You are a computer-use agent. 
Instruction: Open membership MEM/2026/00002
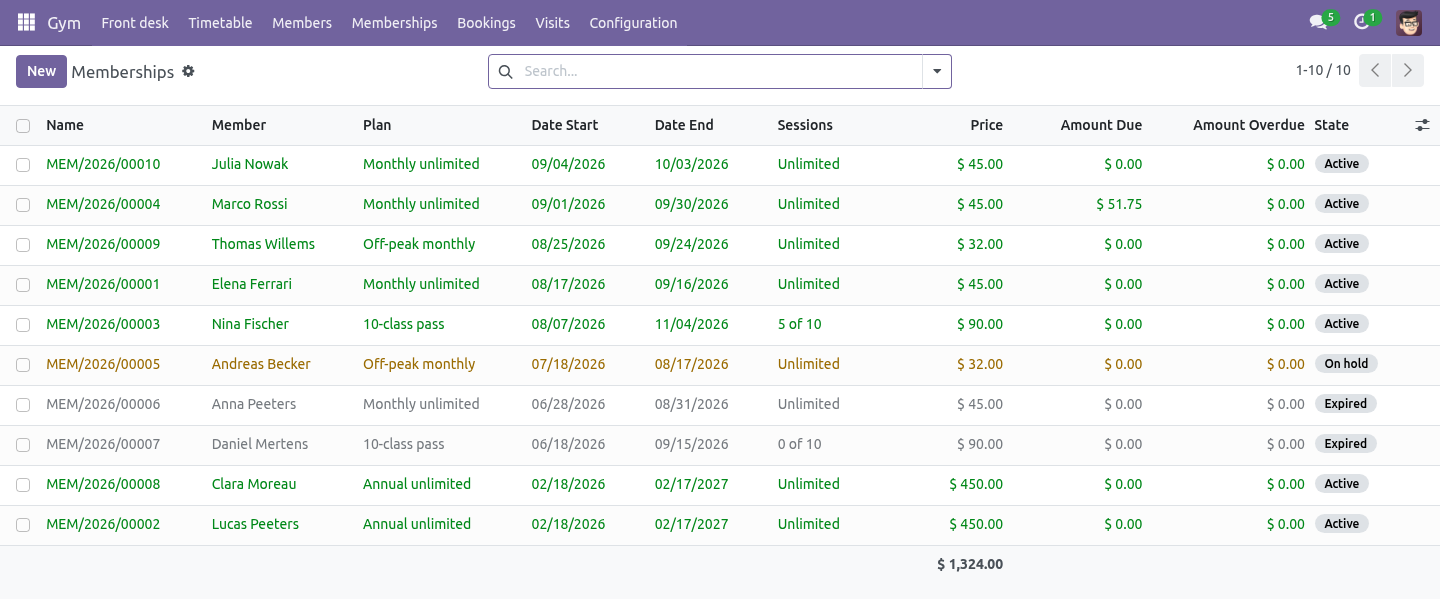[x=103, y=524]
